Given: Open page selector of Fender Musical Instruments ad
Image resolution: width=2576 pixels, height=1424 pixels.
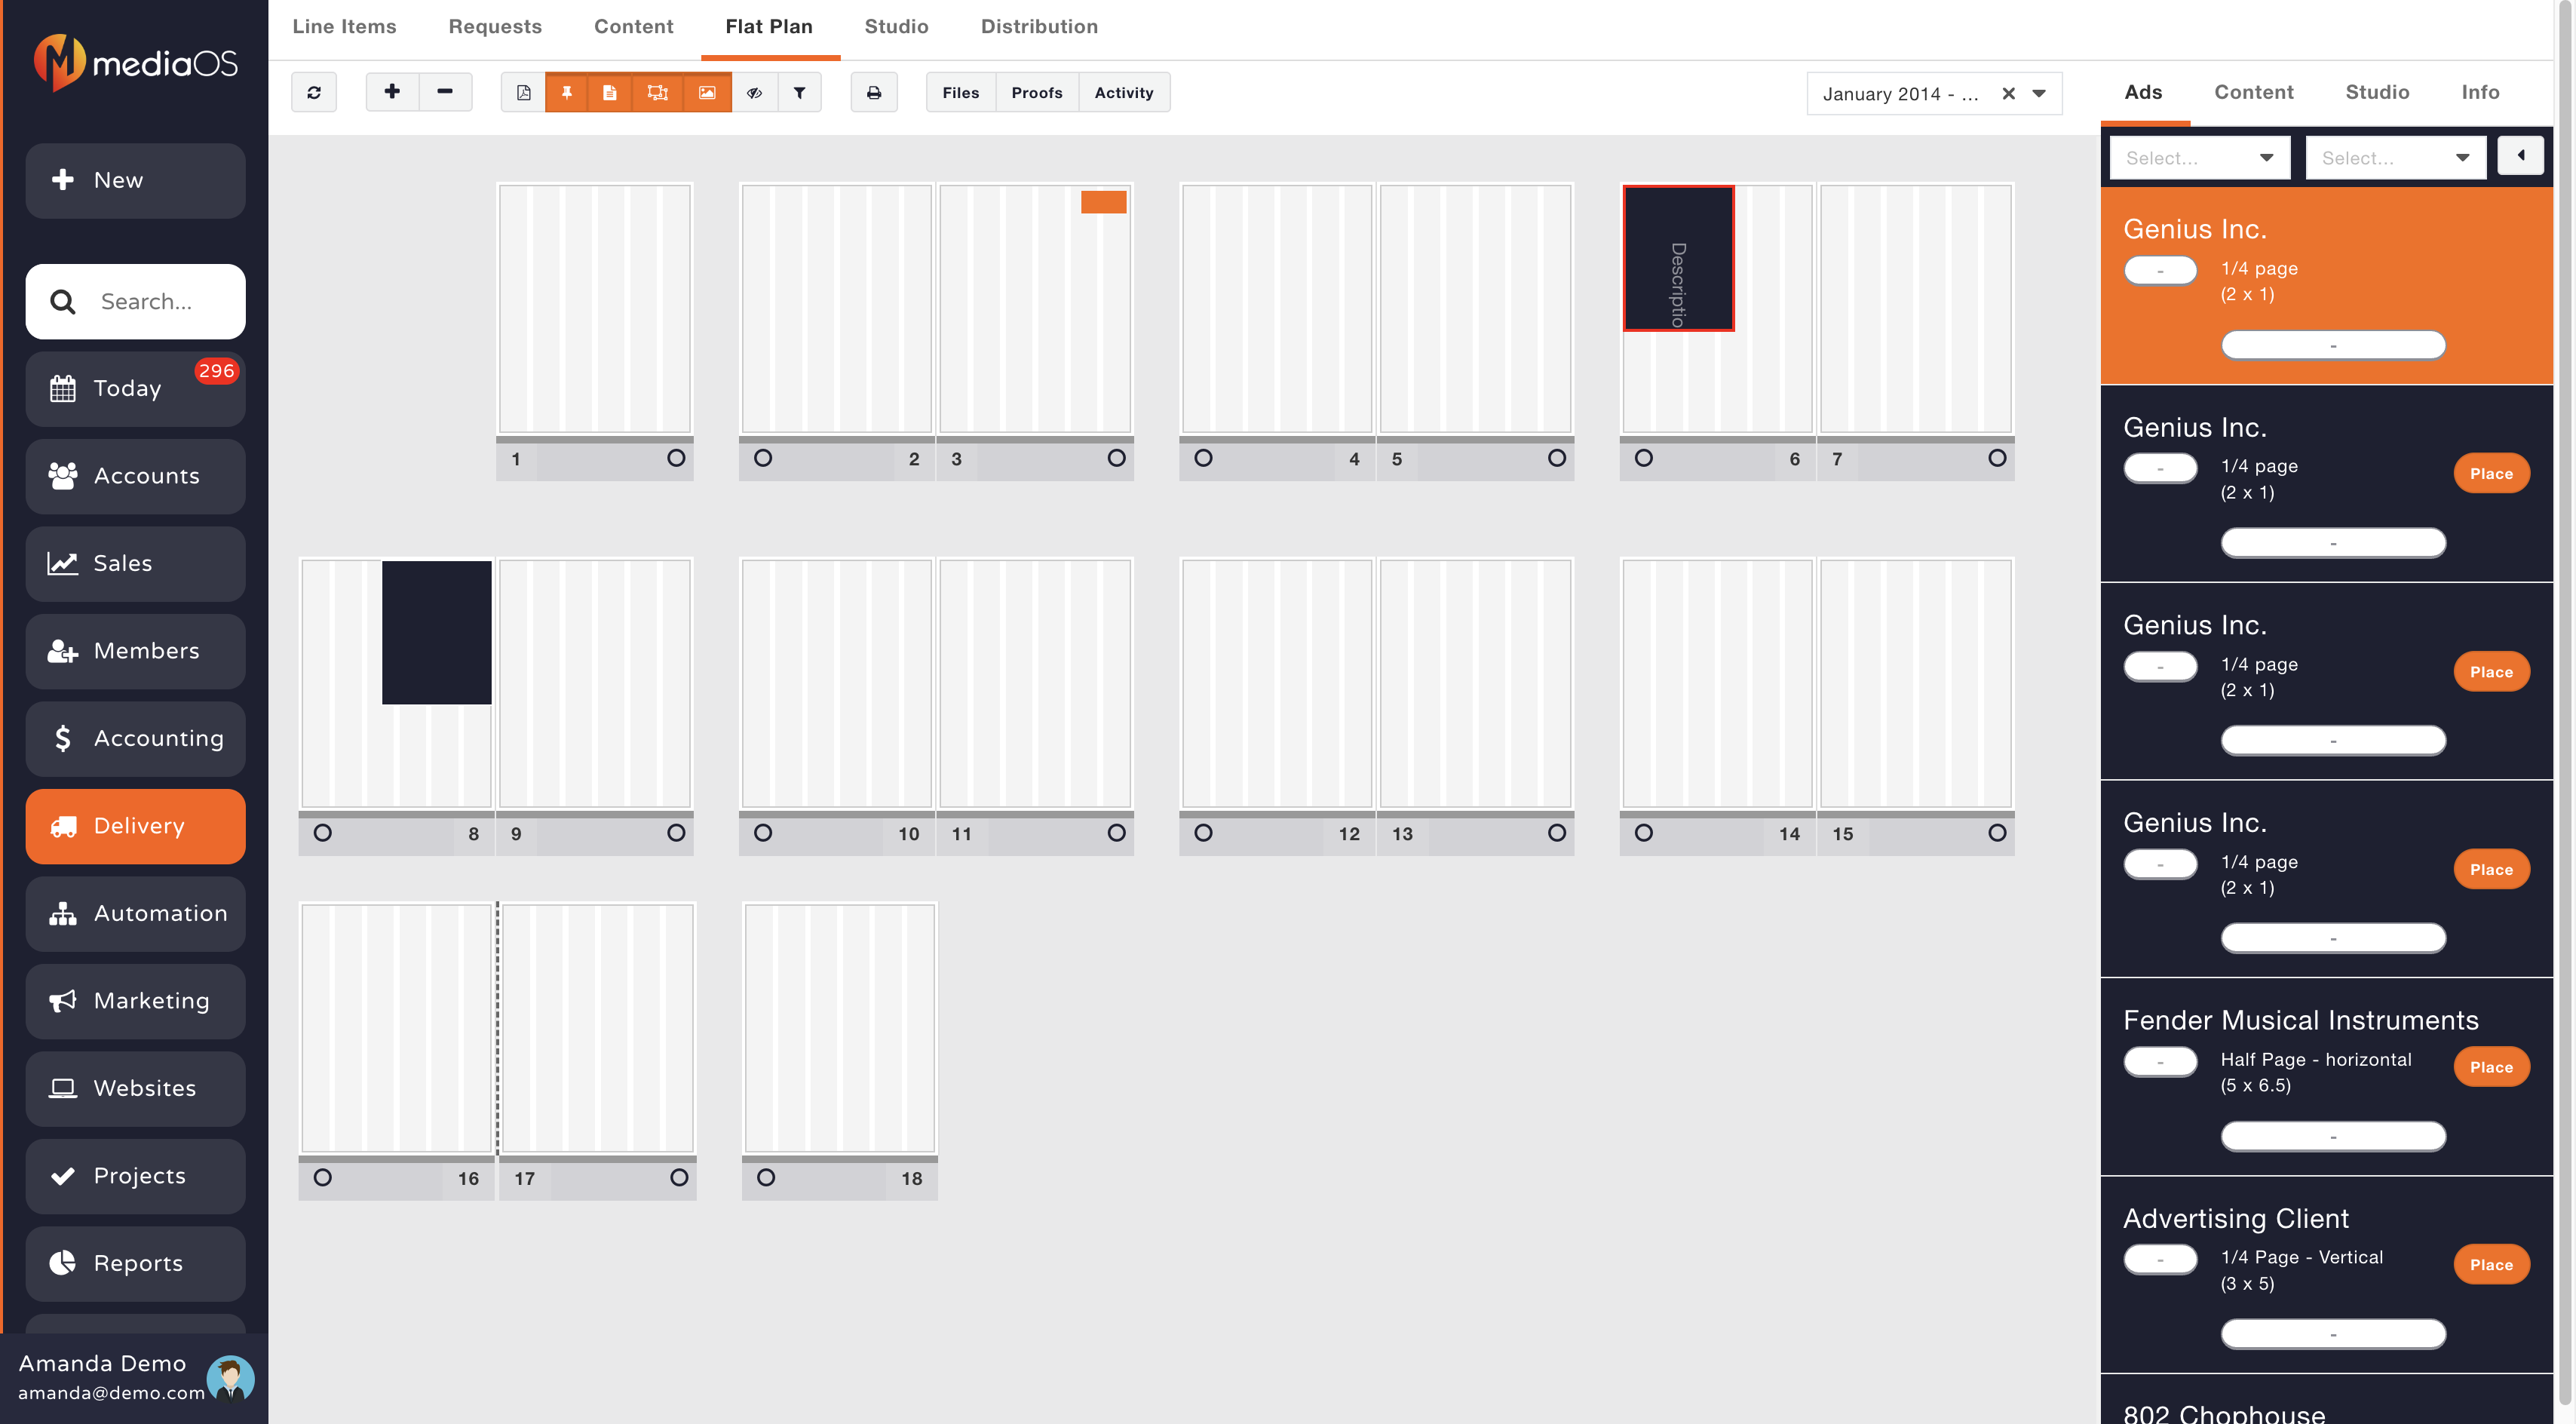Looking at the screenshot, I should [x=2333, y=1136].
